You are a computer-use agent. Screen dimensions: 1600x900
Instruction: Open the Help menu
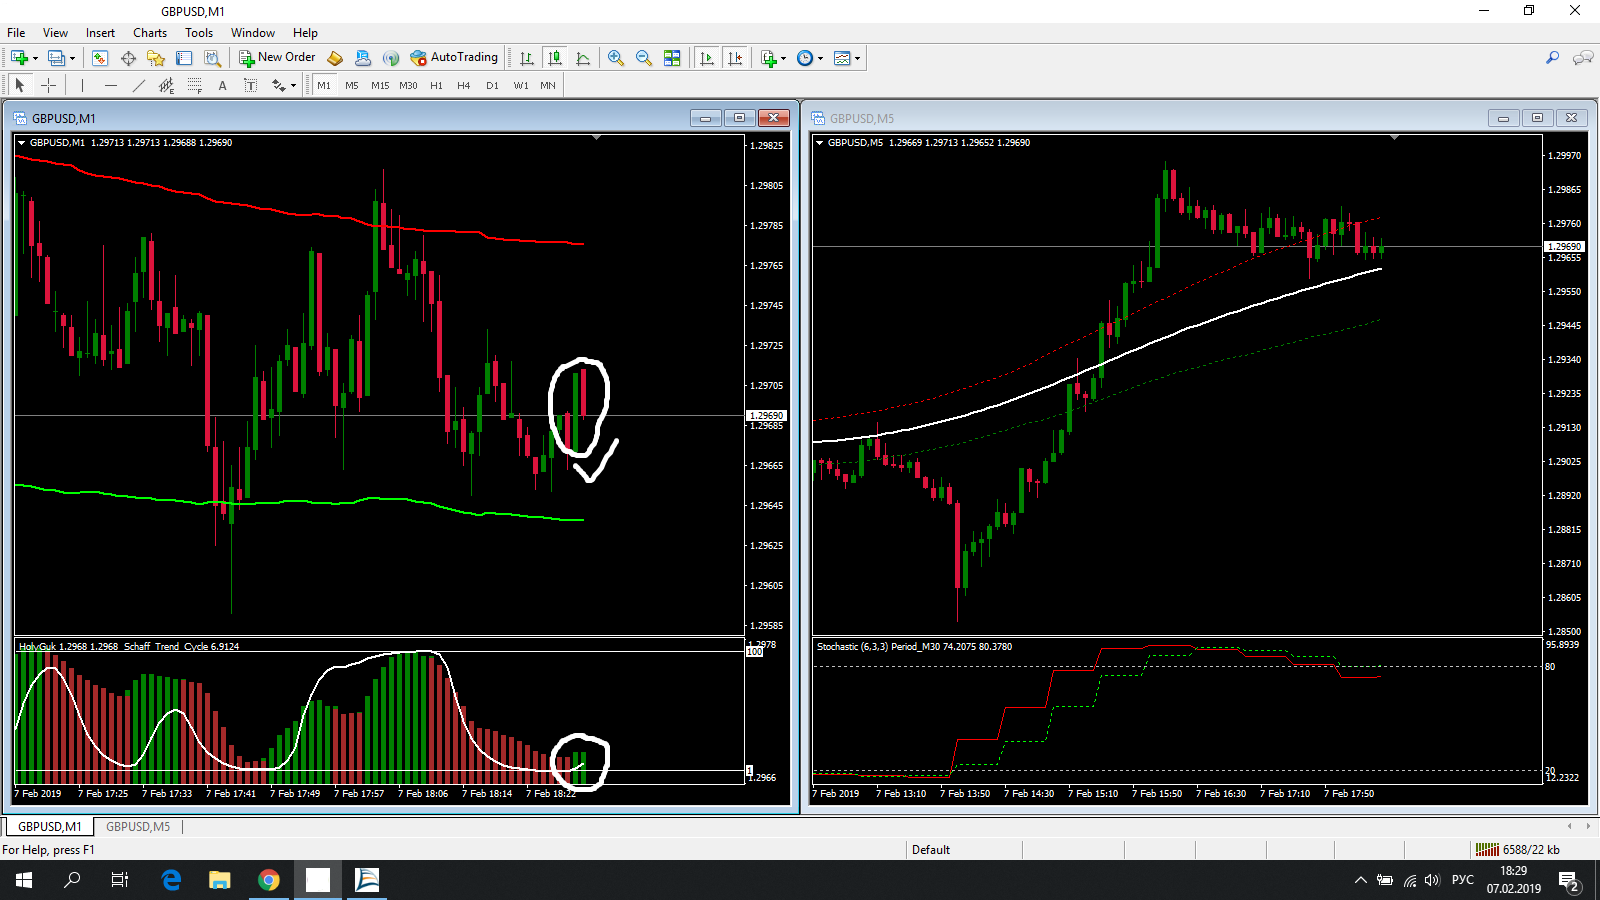(305, 33)
